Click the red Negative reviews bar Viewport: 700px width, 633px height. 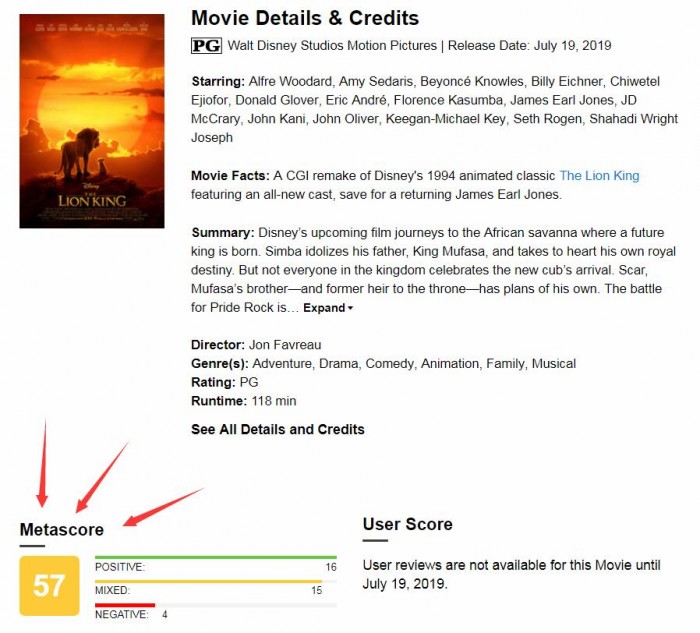point(125,604)
